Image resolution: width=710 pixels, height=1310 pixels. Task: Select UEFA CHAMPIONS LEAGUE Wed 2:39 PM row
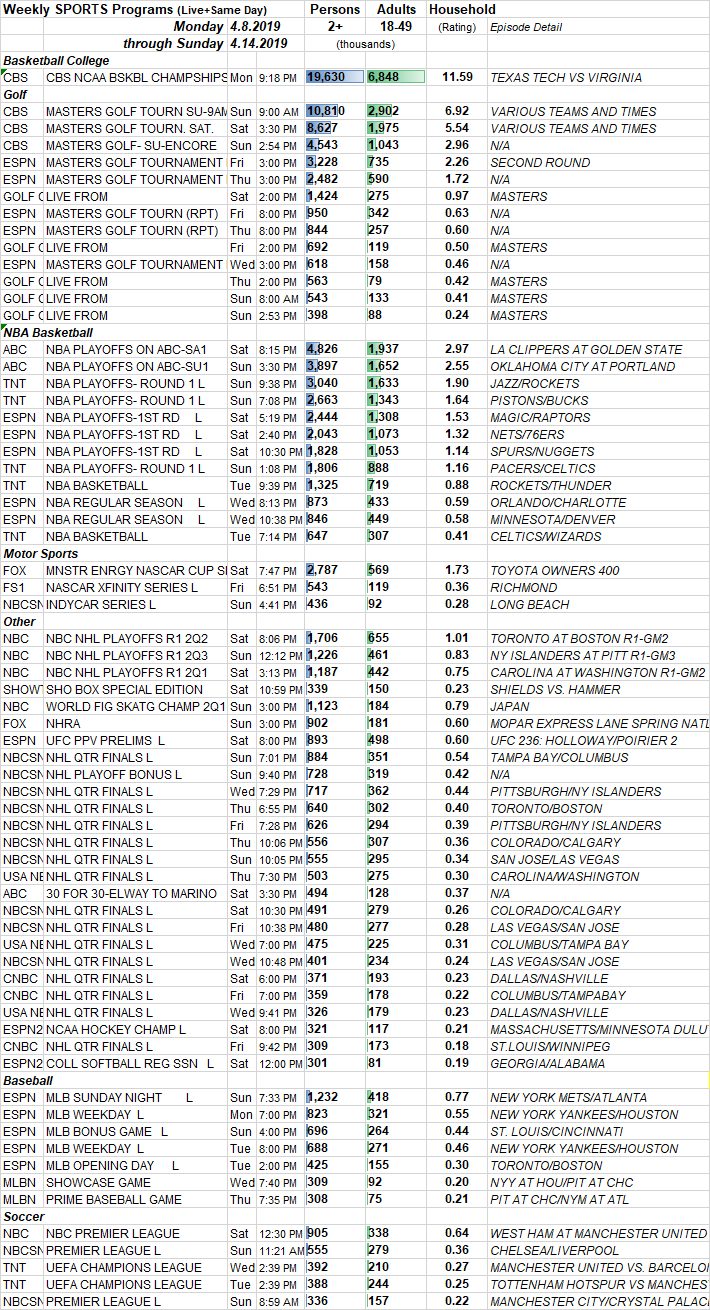[355, 1267]
